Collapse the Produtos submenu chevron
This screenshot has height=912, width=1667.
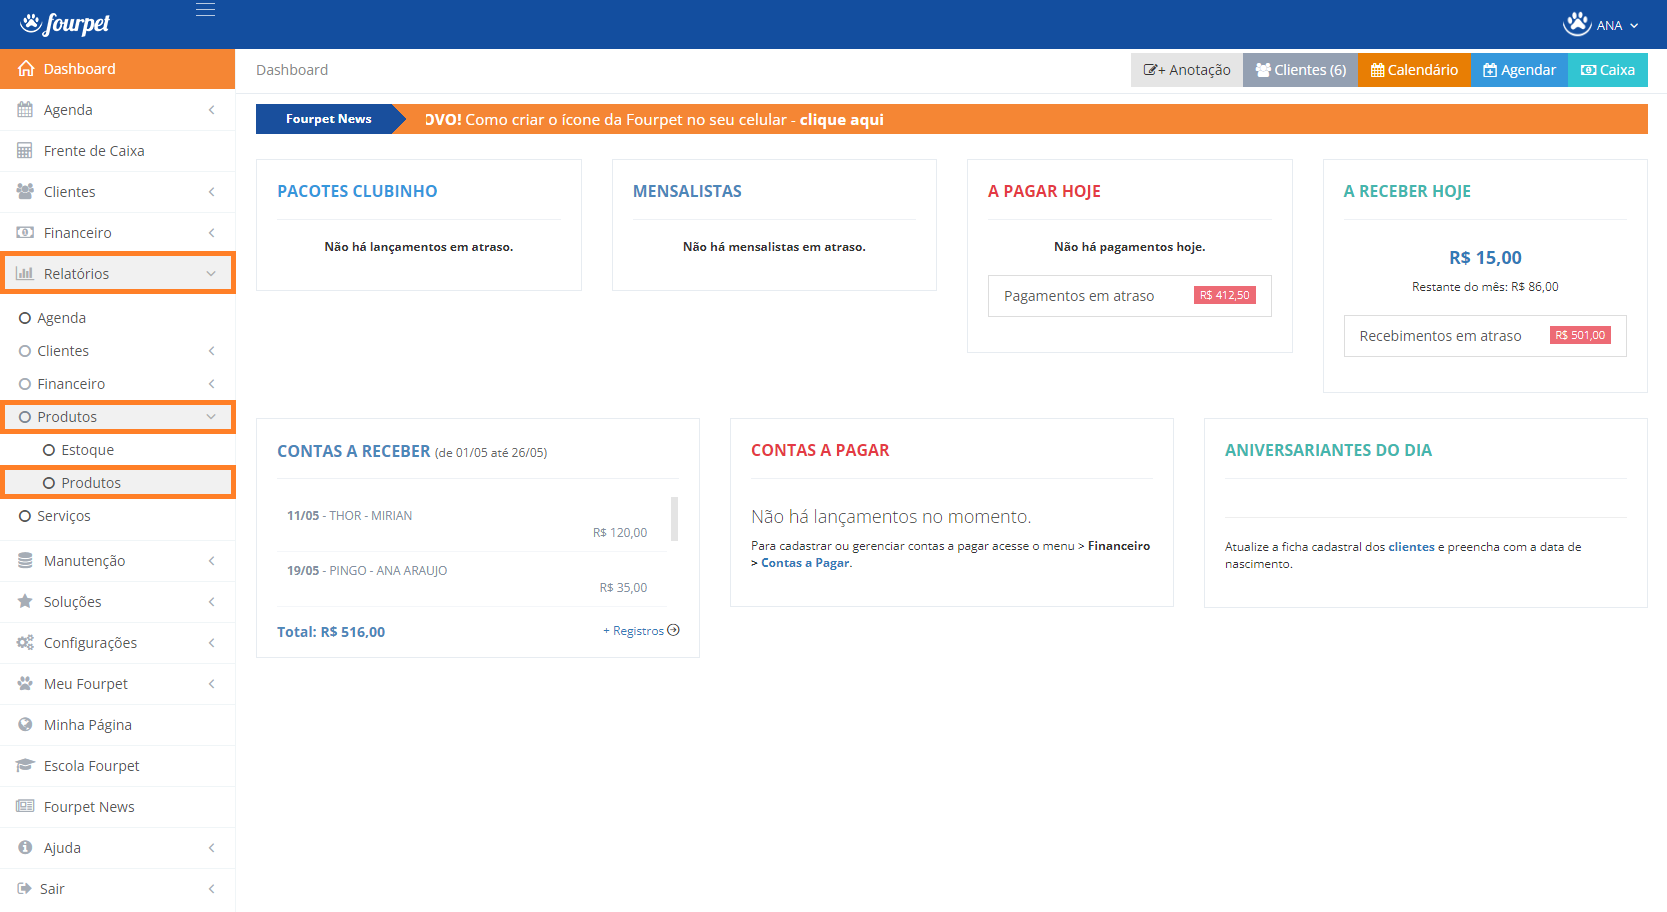211,417
